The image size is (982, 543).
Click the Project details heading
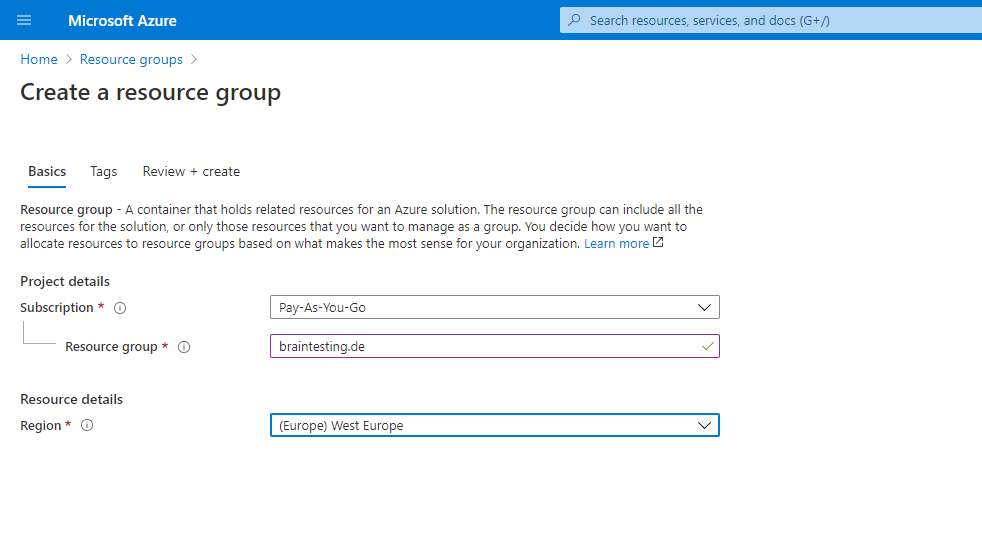coord(65,281)
